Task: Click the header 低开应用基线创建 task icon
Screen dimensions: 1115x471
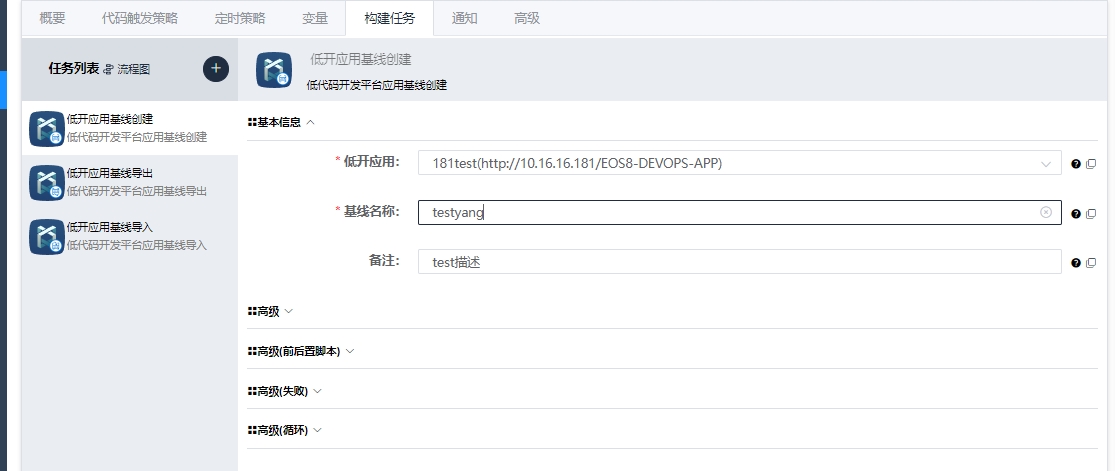Action: [x=274, y=70]
